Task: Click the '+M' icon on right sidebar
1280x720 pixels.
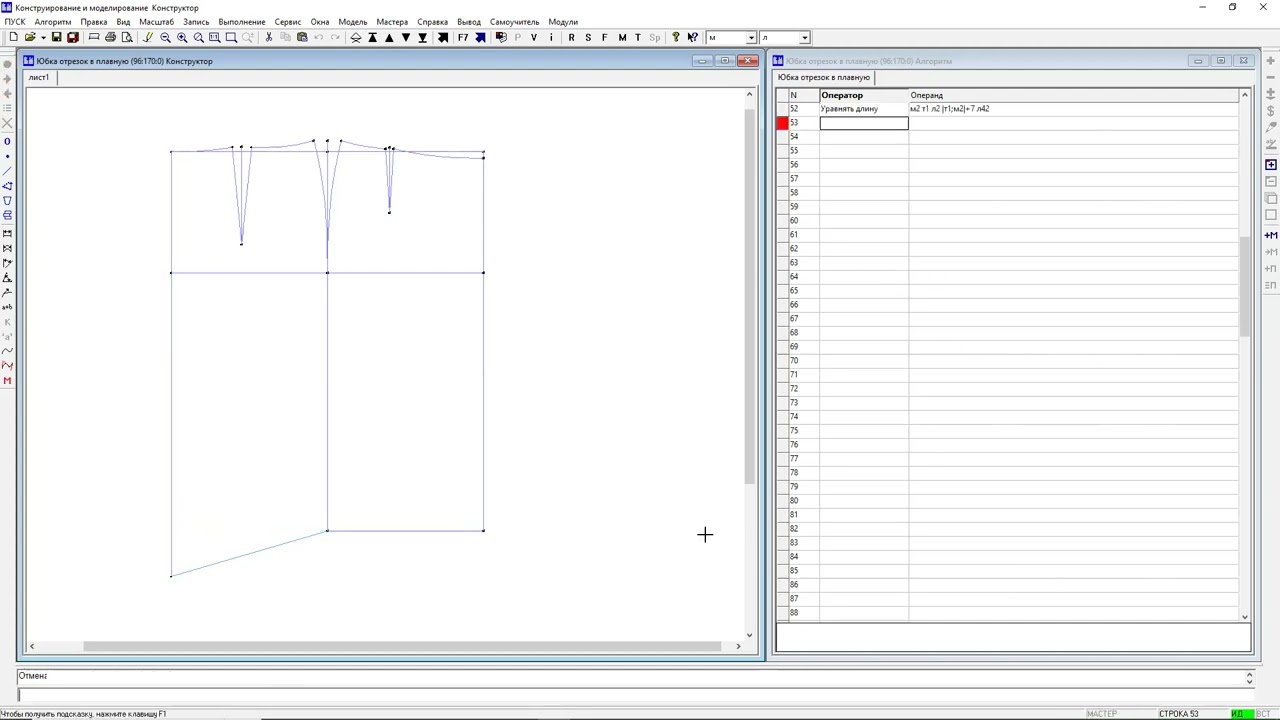Action: [x=1271, y=235]
